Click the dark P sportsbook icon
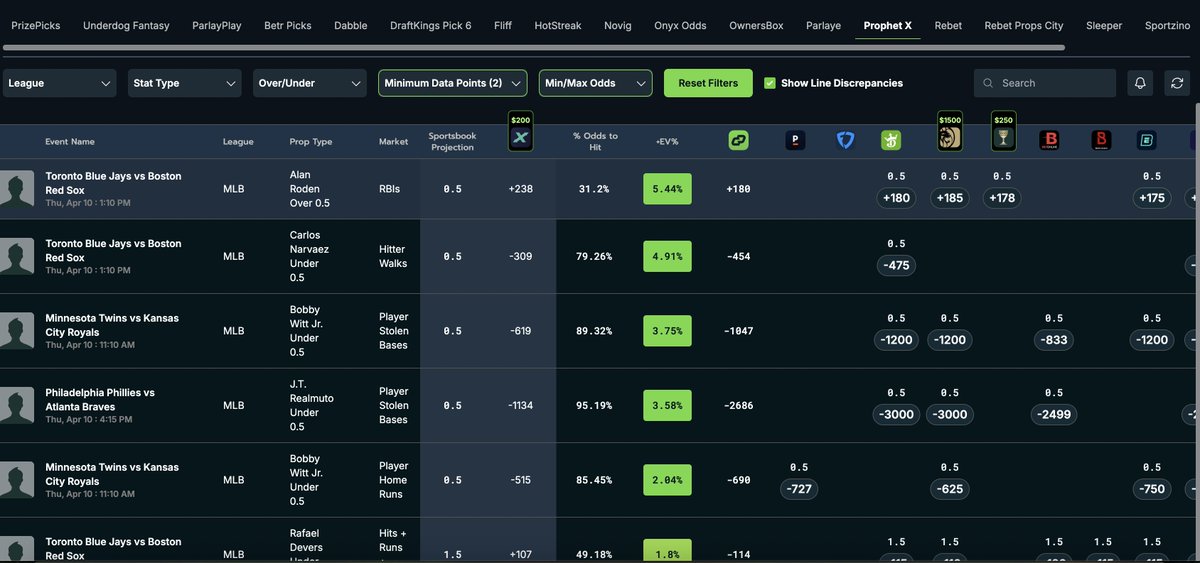Image resolution: width=1200 pixels, height=563 pixels. pyautogui.click(x=795, y=141)
